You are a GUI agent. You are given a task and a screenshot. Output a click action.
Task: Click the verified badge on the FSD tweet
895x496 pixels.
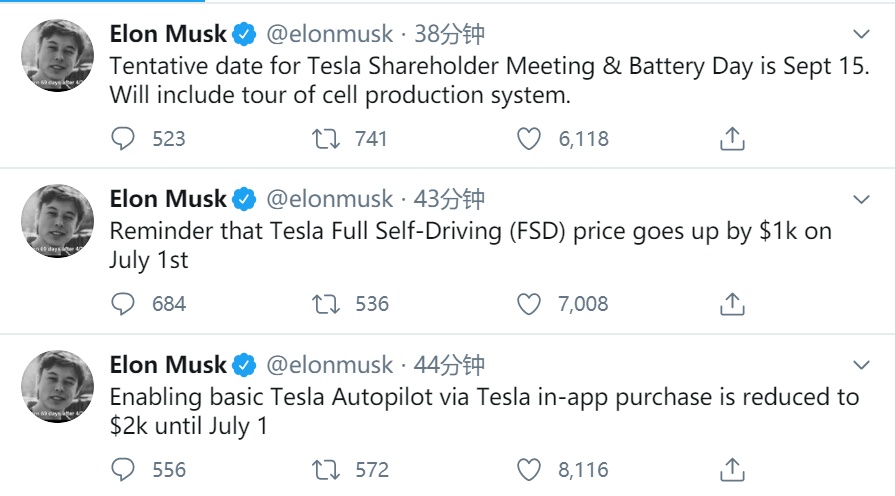[x=244, y=199]
